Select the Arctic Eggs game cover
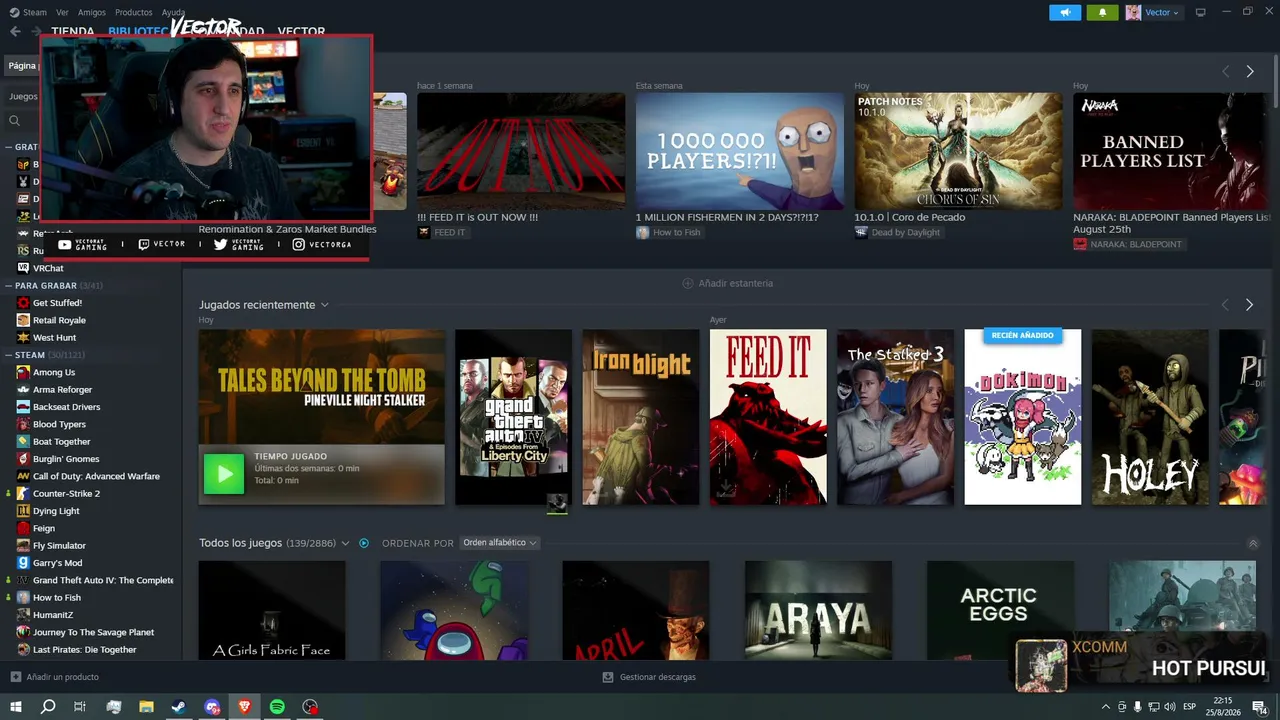 tap(1000, 610)
